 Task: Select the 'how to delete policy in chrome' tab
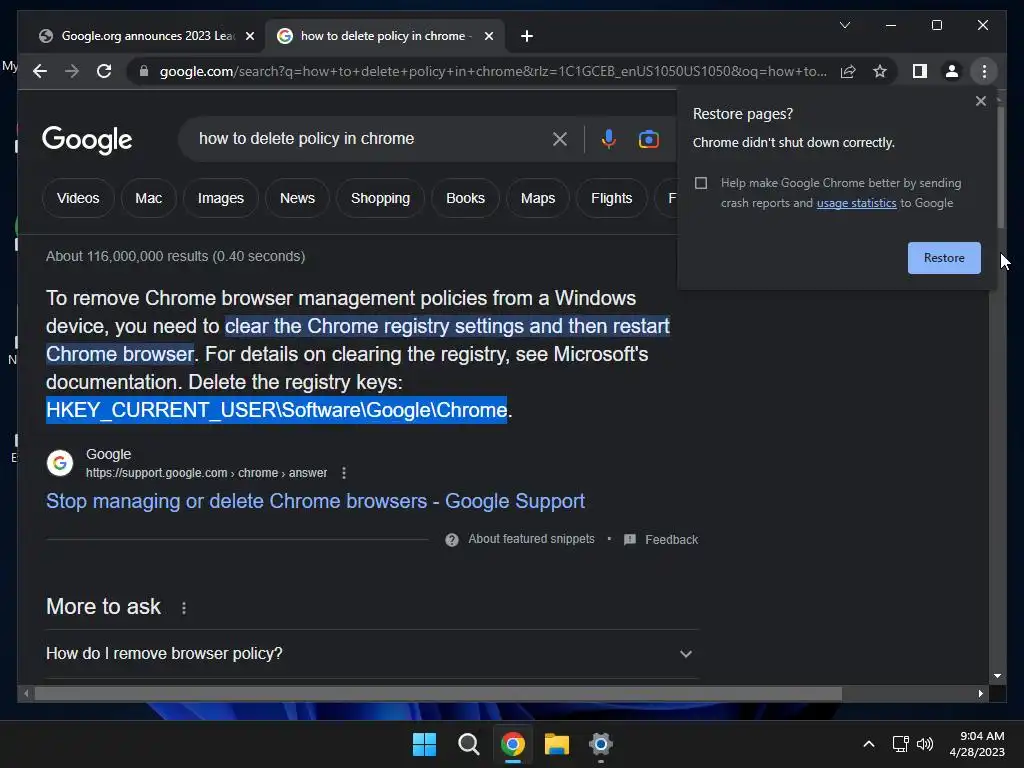point(384,36)
